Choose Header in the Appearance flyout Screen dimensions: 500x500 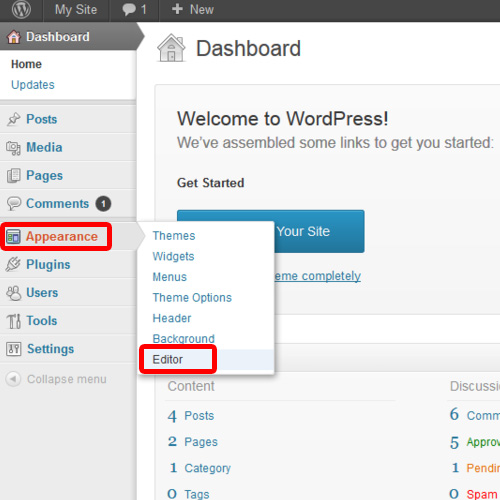click(x=172, y=318)
